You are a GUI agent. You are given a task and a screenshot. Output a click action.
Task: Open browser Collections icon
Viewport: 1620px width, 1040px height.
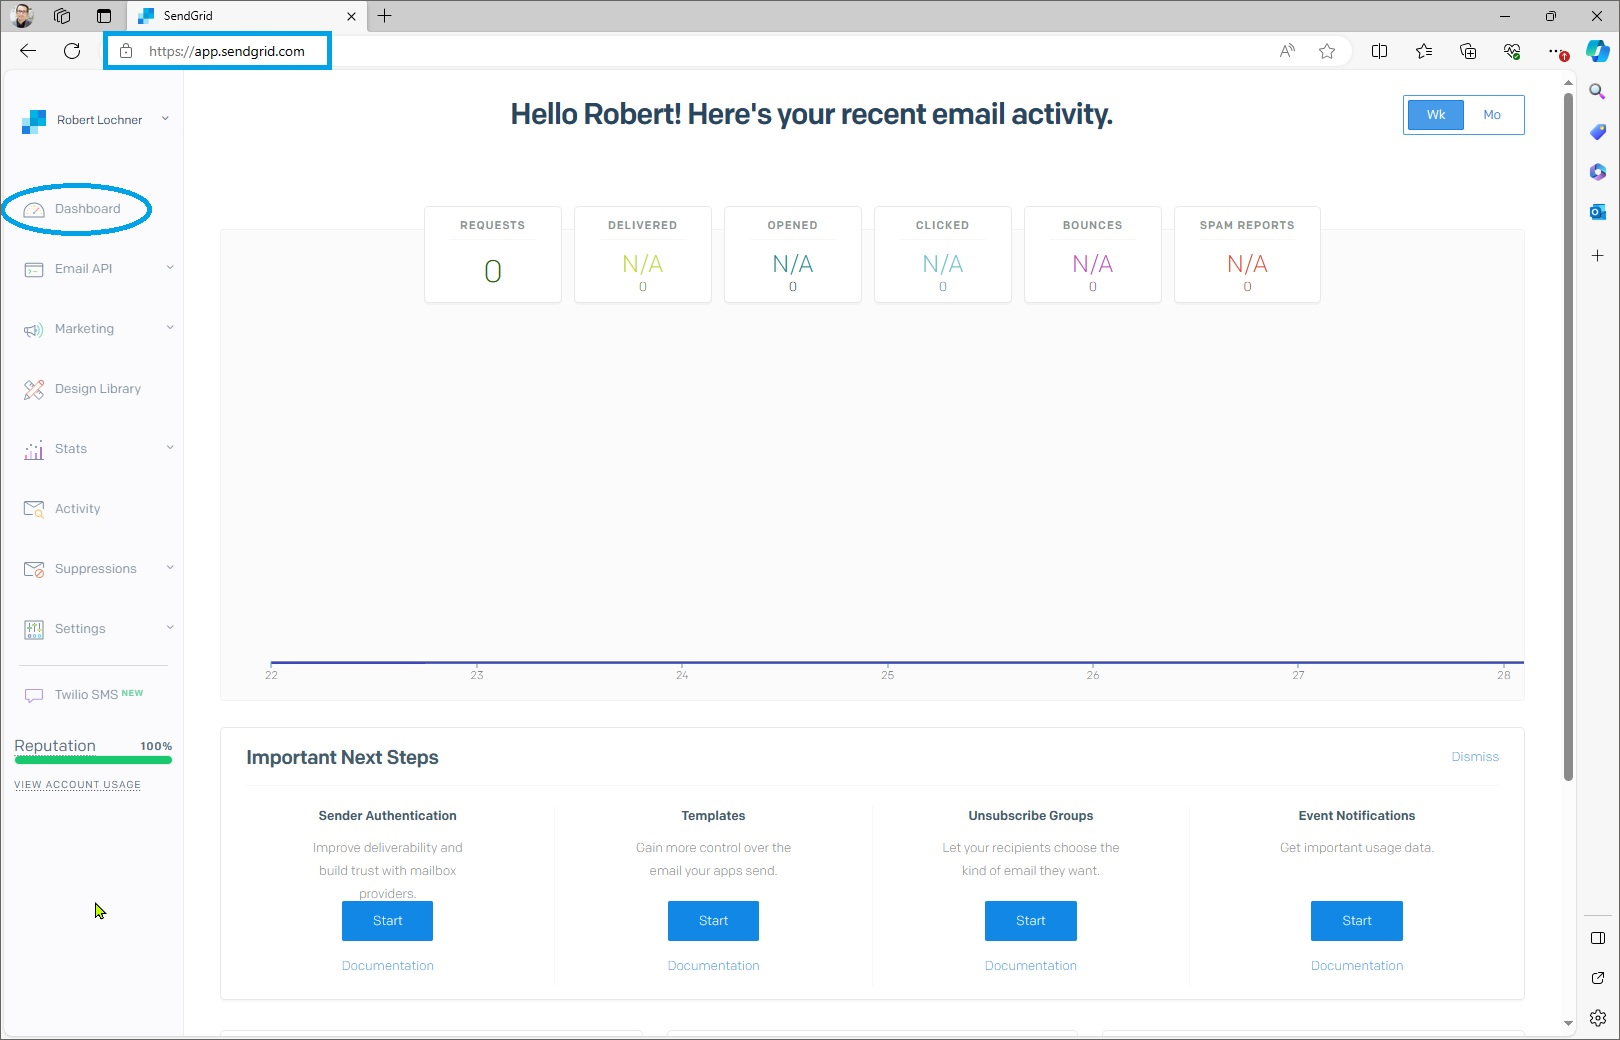click(x=1468, y=51)
